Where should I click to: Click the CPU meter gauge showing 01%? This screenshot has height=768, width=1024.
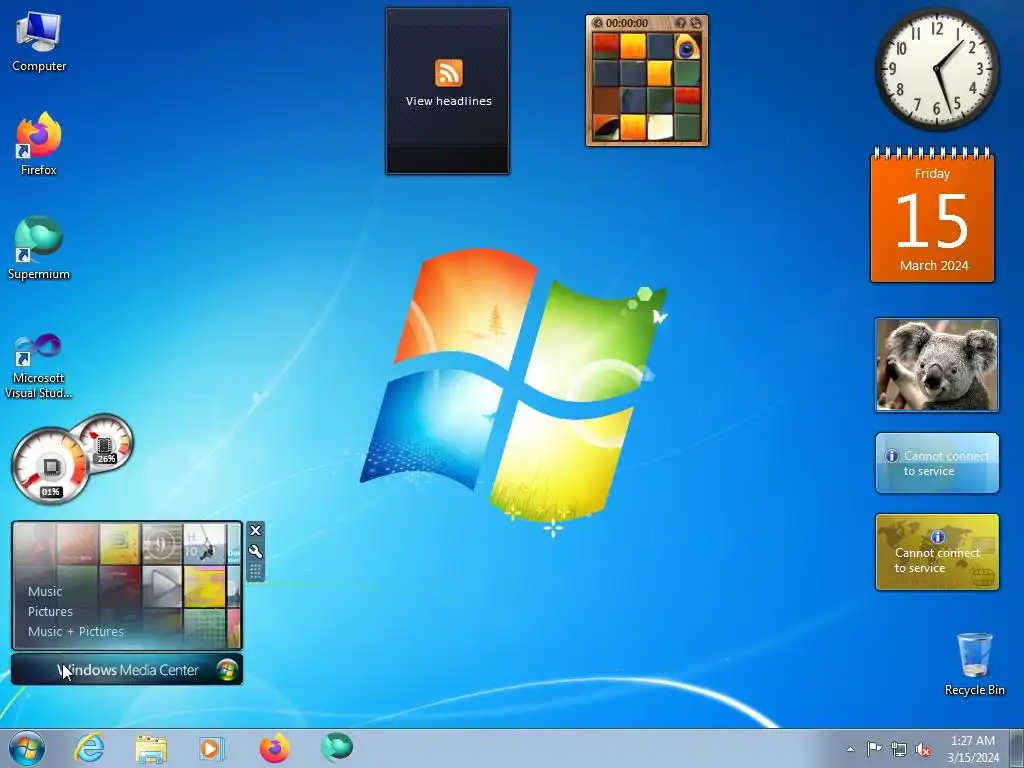click(x=50, y=466)
